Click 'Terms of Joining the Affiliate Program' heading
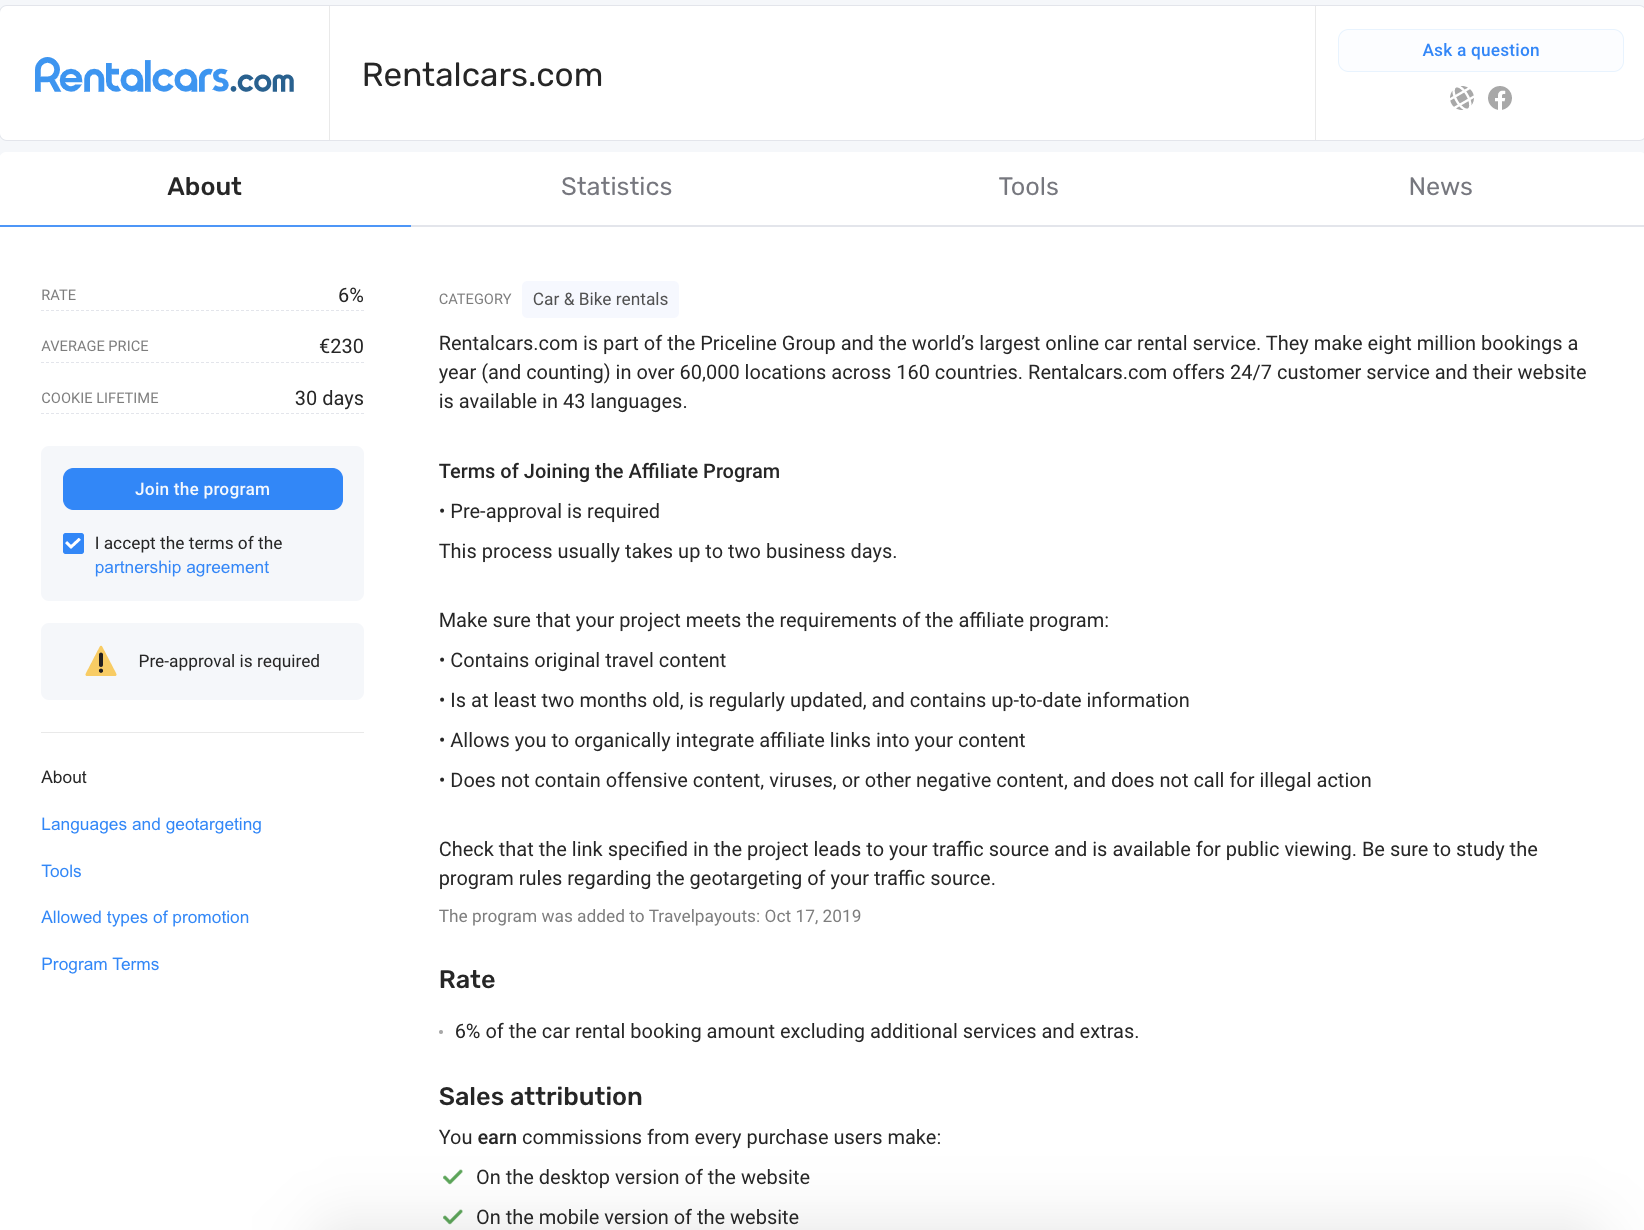Image resolution: width=1644 pixels, height=1230 pixels. [609, 471]
